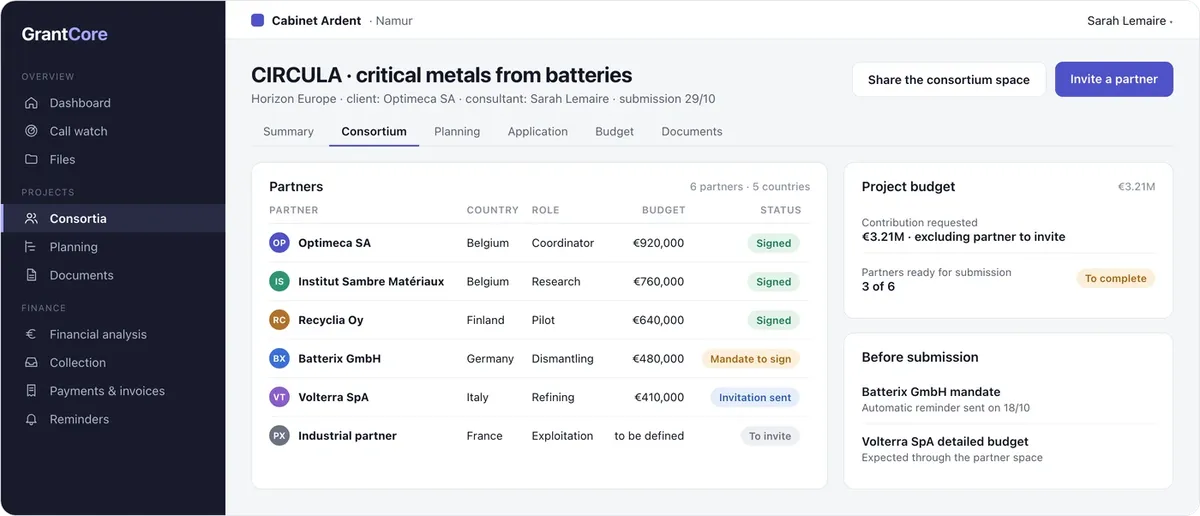Click the Recyclia Oy partner name
This screenshot has width=1200, height=516.
point(331,320)
